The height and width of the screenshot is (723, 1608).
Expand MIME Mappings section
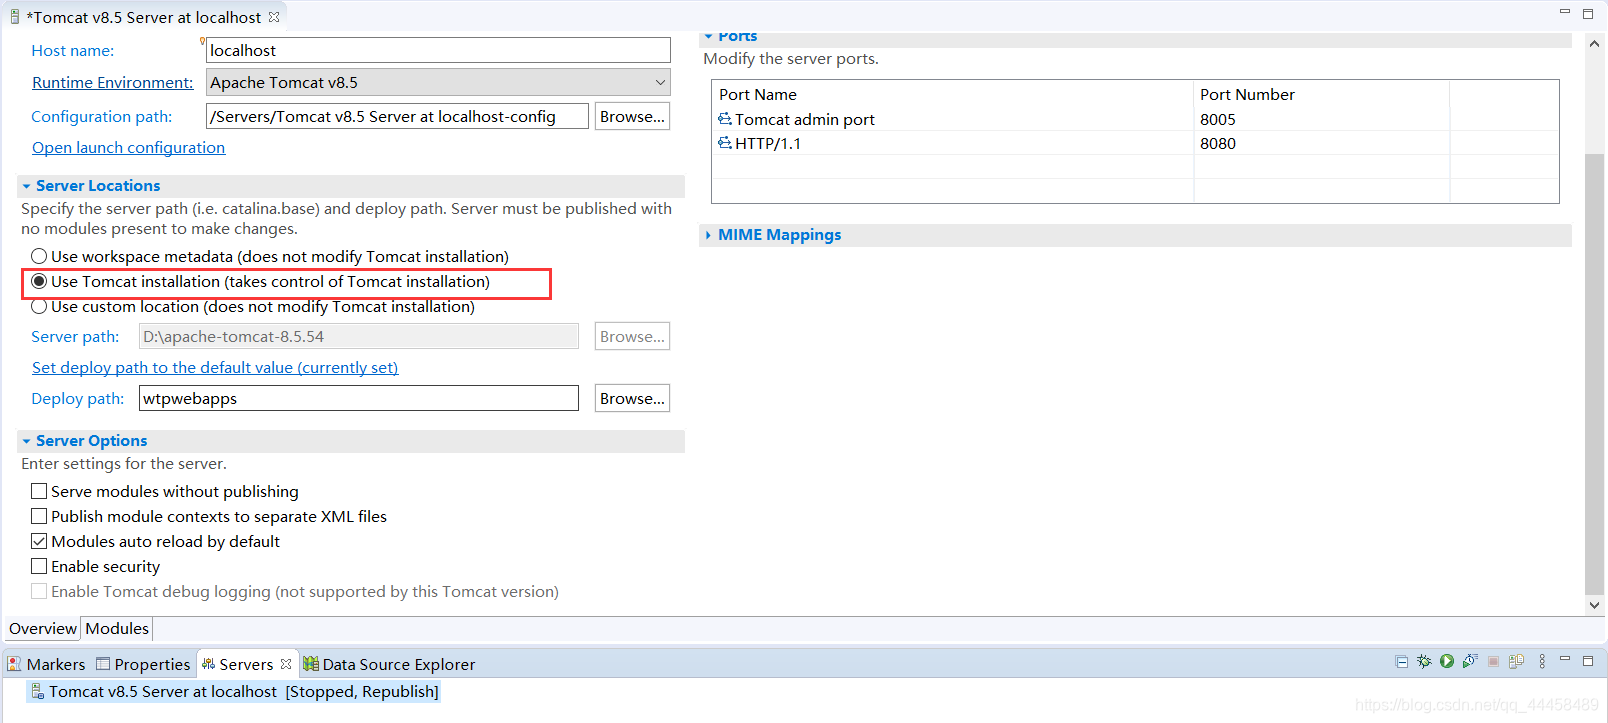708,235
